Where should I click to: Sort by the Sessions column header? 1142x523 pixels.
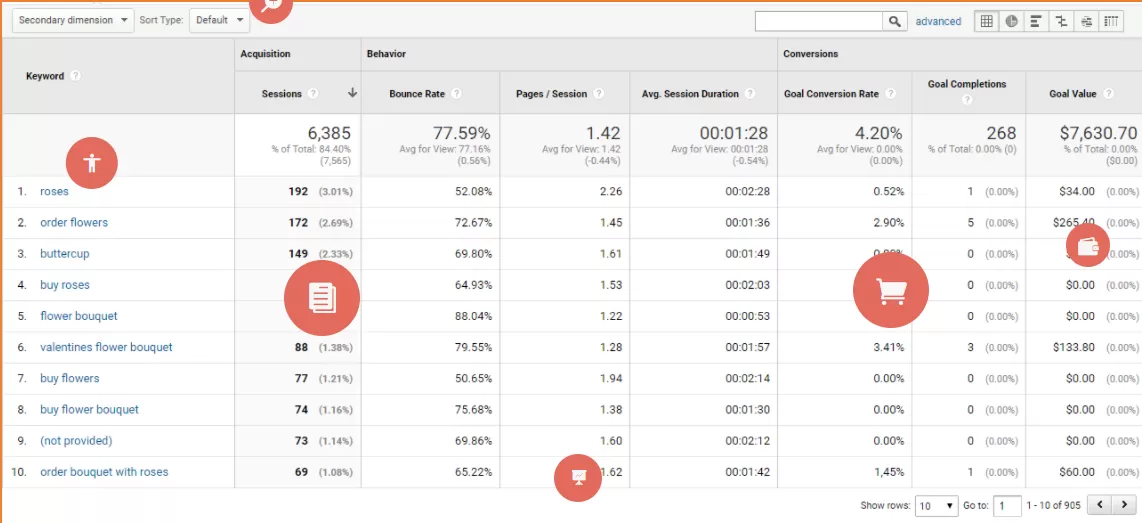click(282, 94)
